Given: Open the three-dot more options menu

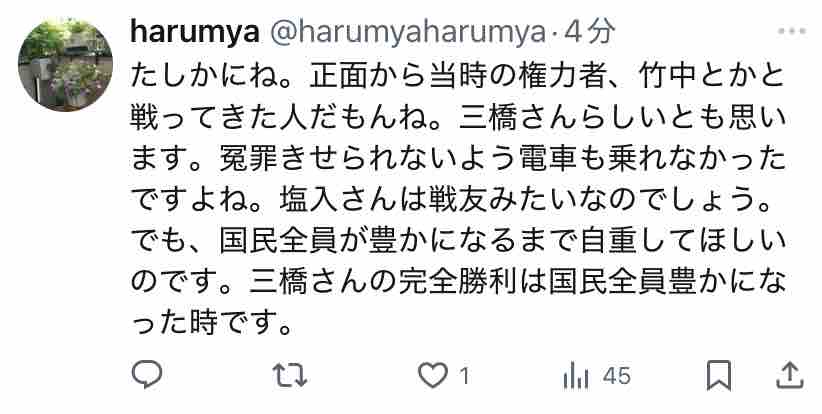Looking at the screenshot, I should [792, 31].
